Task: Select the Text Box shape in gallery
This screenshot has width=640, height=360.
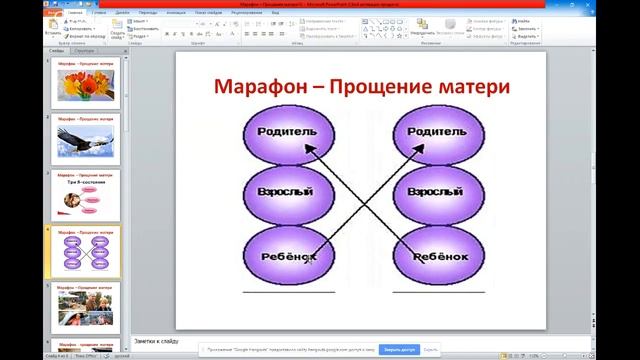Action: point(365,22)
